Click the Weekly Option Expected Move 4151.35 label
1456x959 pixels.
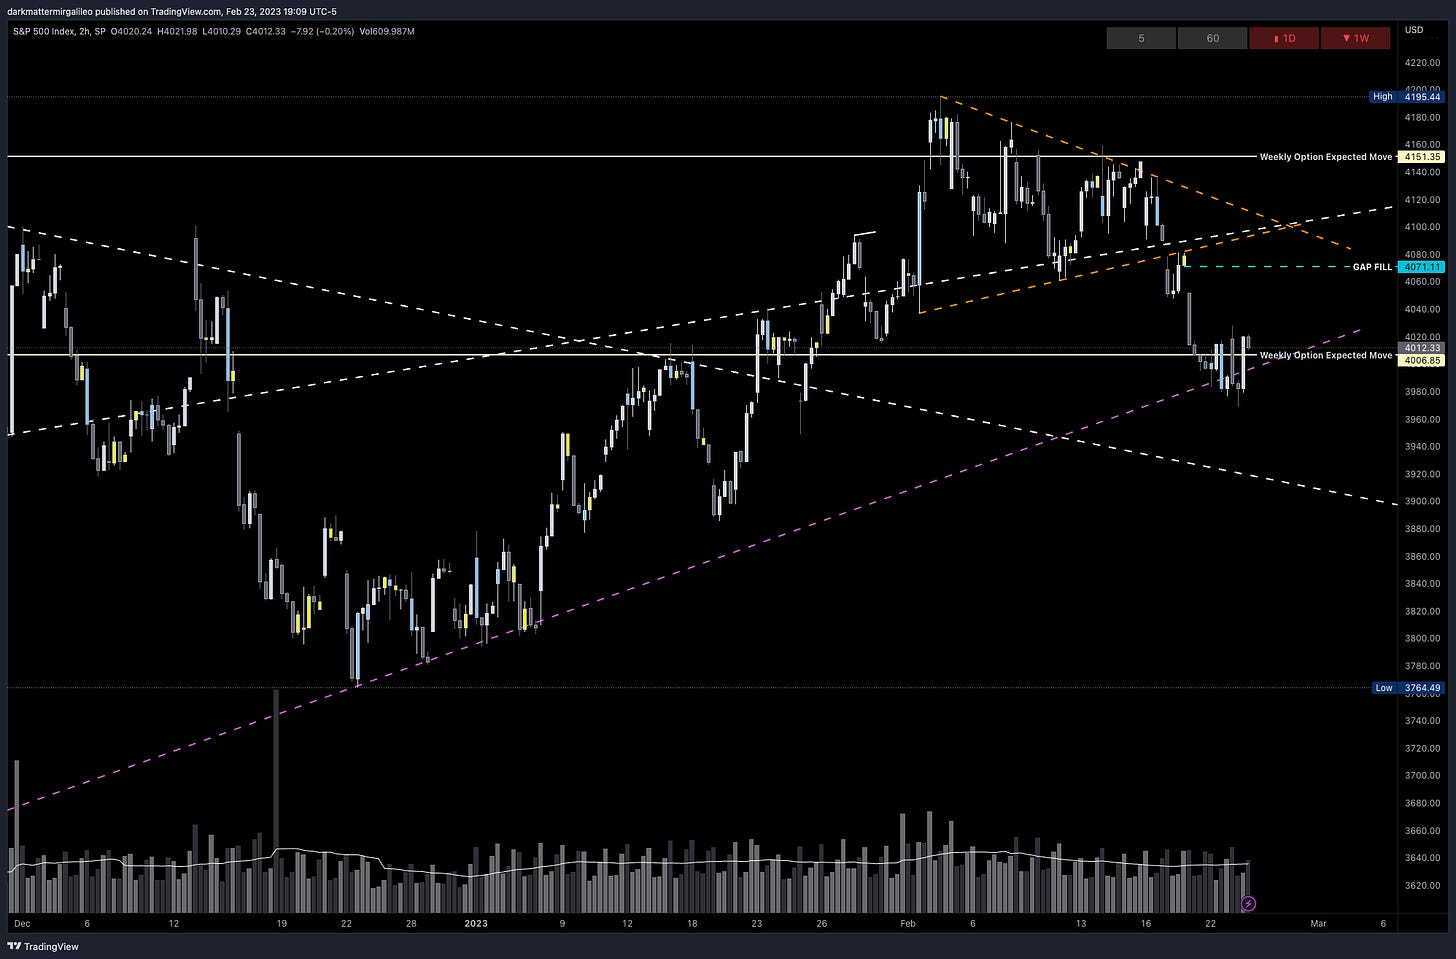pyautogui.click(x=1351, y=157)
